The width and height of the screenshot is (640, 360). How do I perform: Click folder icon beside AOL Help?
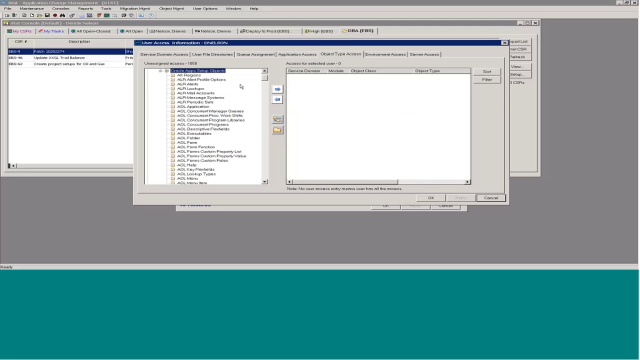click(173, 165)
